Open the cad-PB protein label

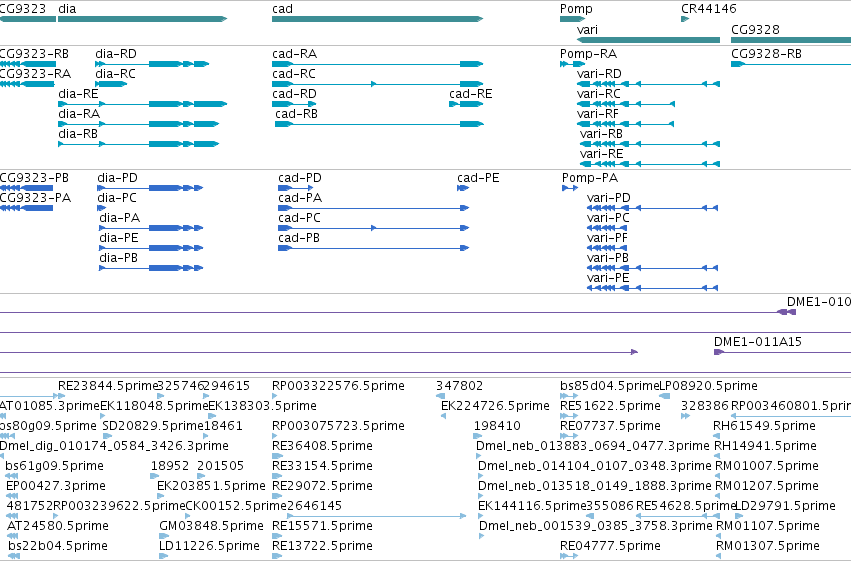pos(299,238)
